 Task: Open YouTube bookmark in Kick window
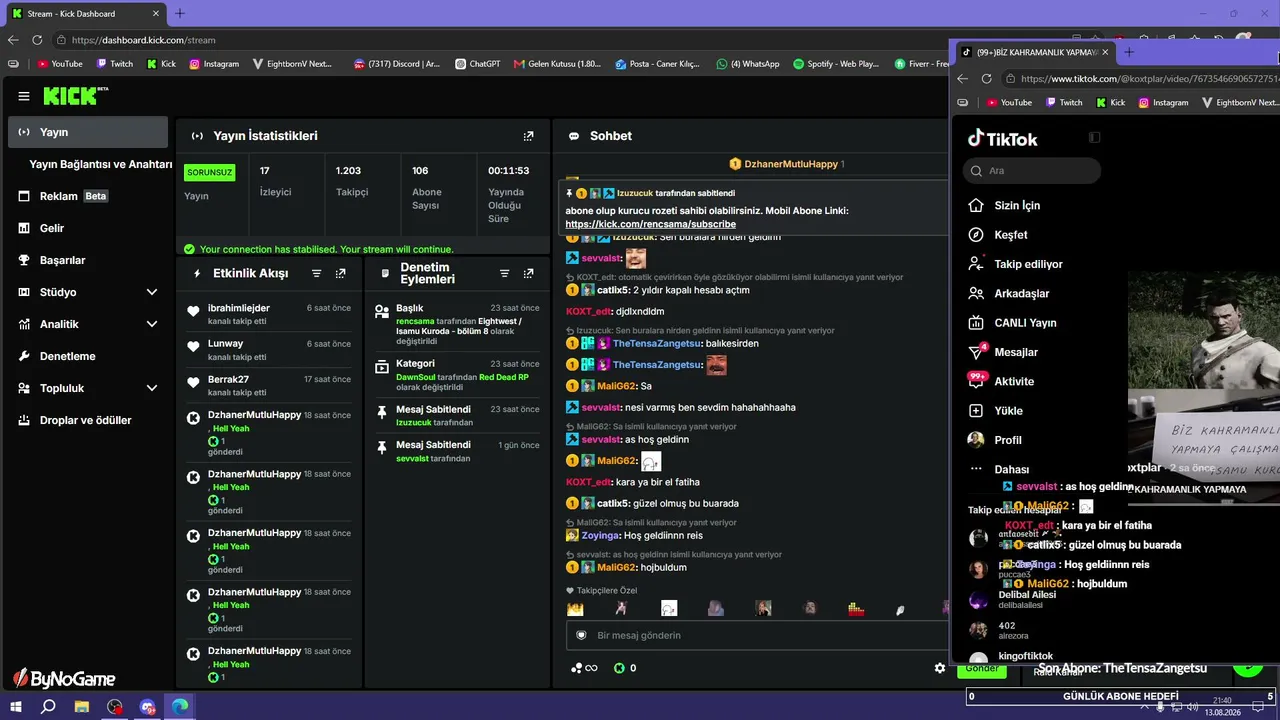tap(59, 64)
